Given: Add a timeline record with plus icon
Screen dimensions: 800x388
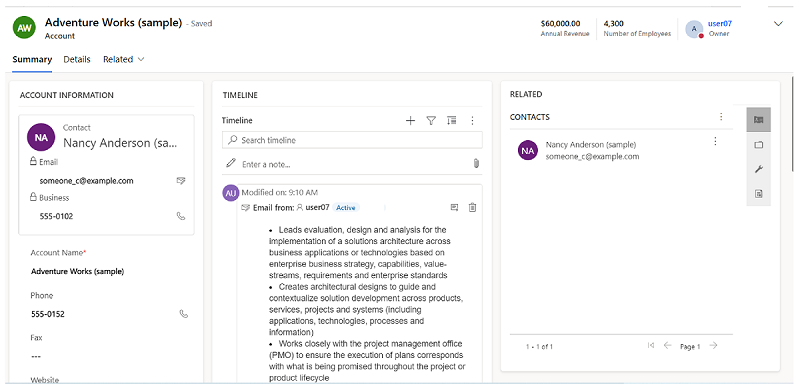Looking at the screenshot, I should (410, 120).
